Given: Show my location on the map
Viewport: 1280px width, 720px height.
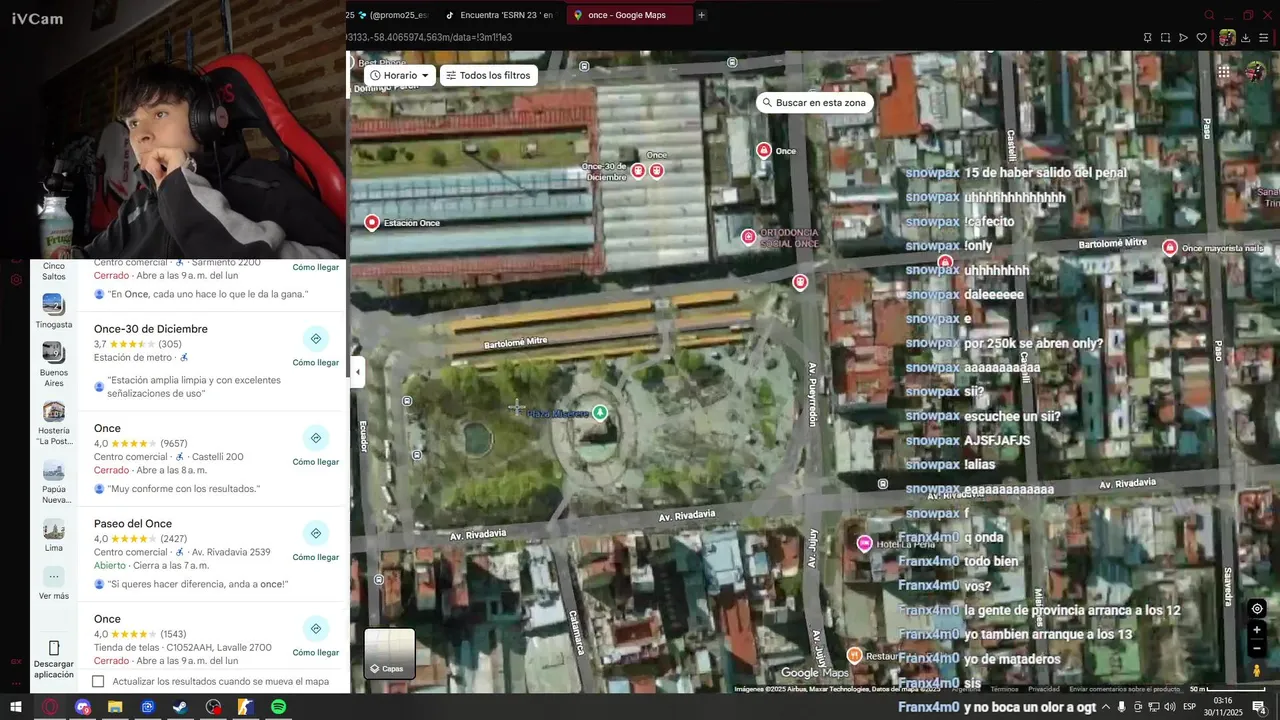Looking at the screenshot, I should coord(1257,608).
